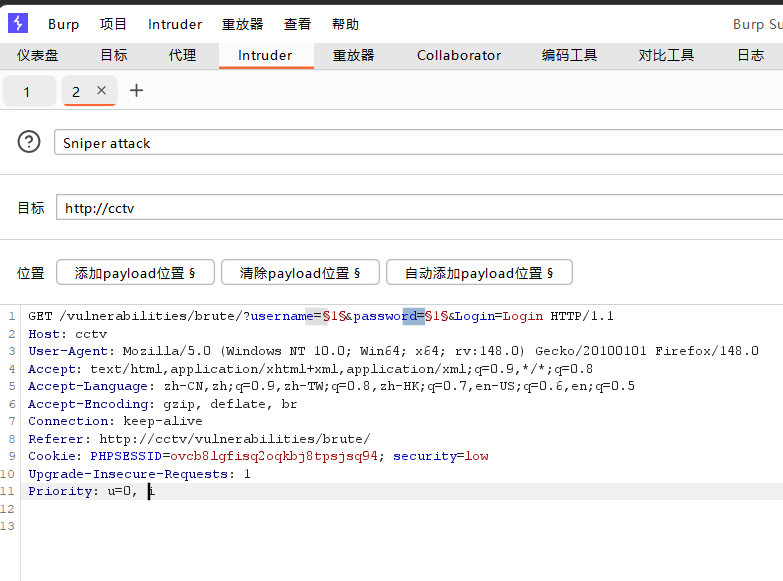
Task: Click the Login=Login parameter in request
Action: 499,316
